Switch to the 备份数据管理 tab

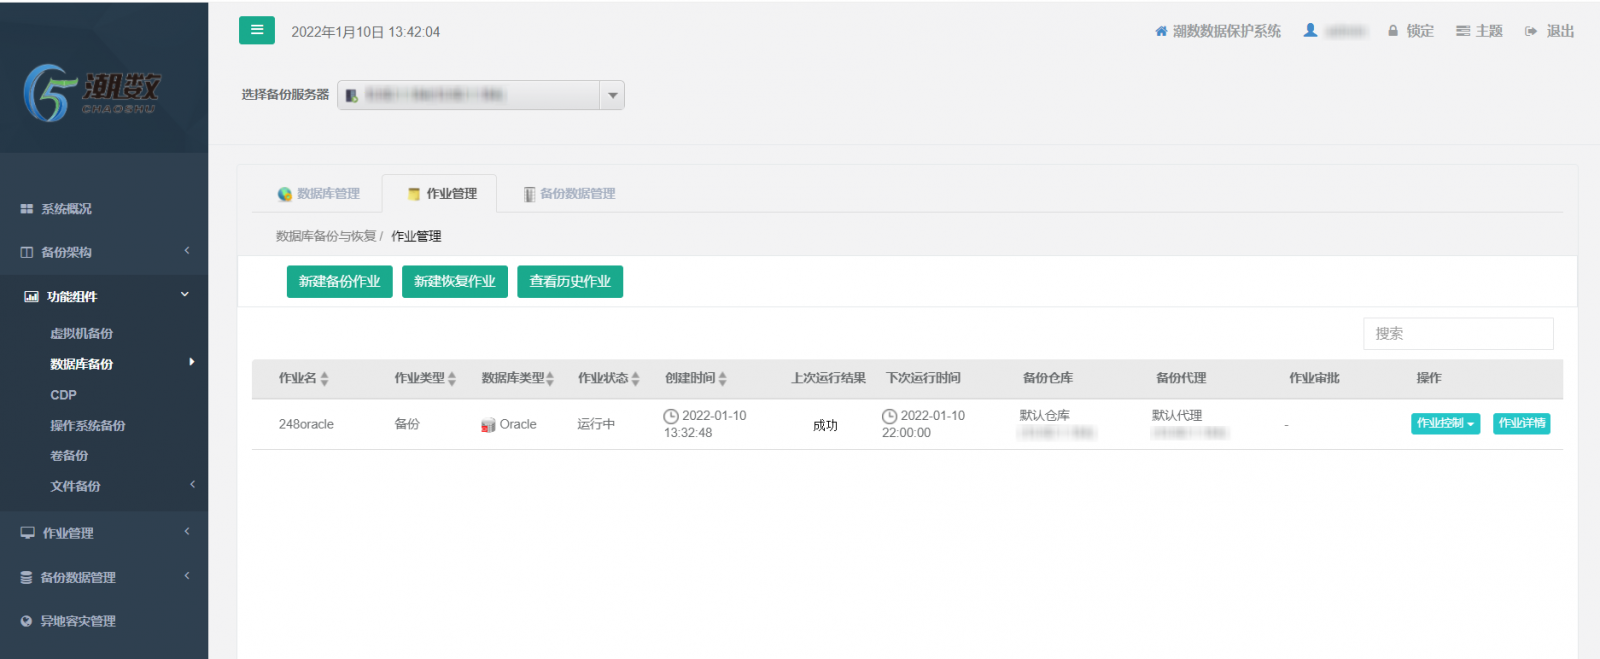point(569,194)
